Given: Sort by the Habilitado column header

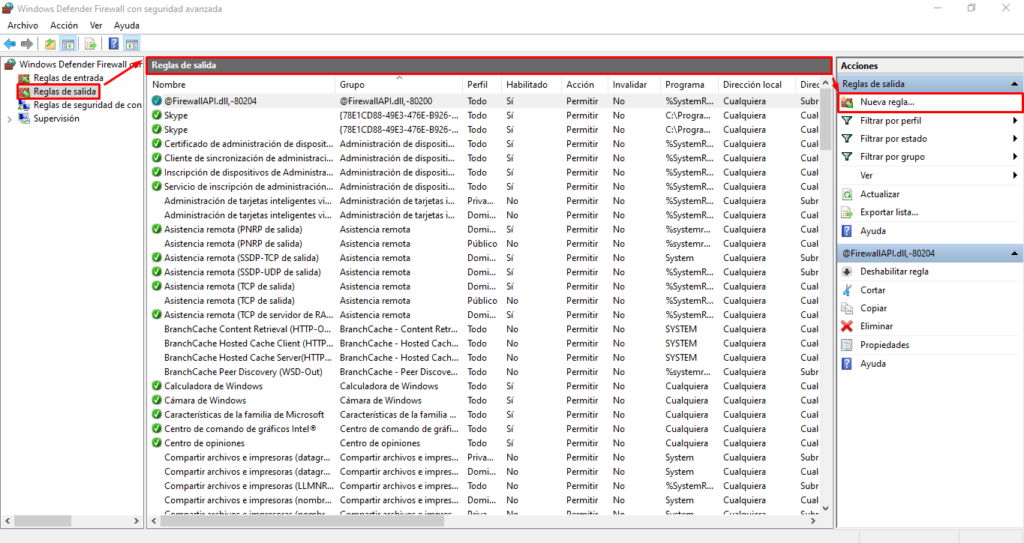Looking at the screenshot, I should [x=531, y=85].
